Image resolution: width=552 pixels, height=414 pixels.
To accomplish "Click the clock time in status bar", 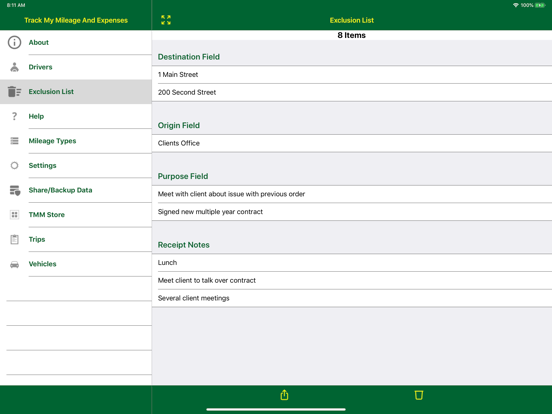I will click(16, 5).
